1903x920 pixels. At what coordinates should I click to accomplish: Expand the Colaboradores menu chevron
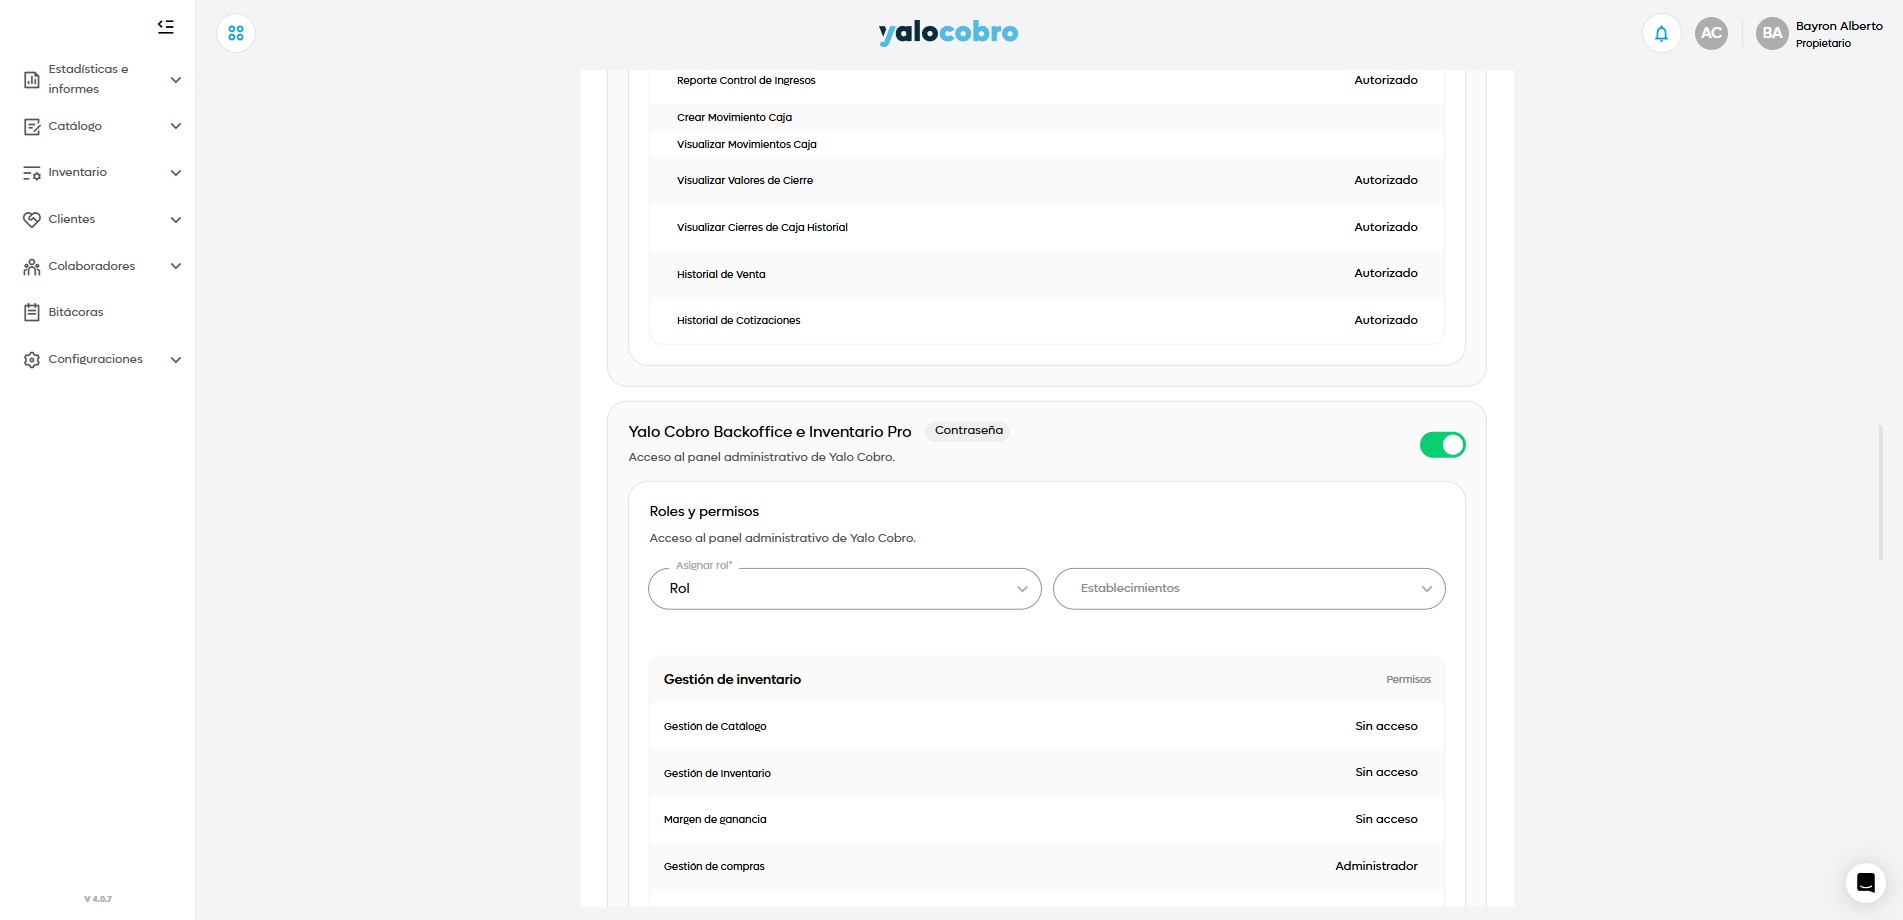[x=176, y=266]
